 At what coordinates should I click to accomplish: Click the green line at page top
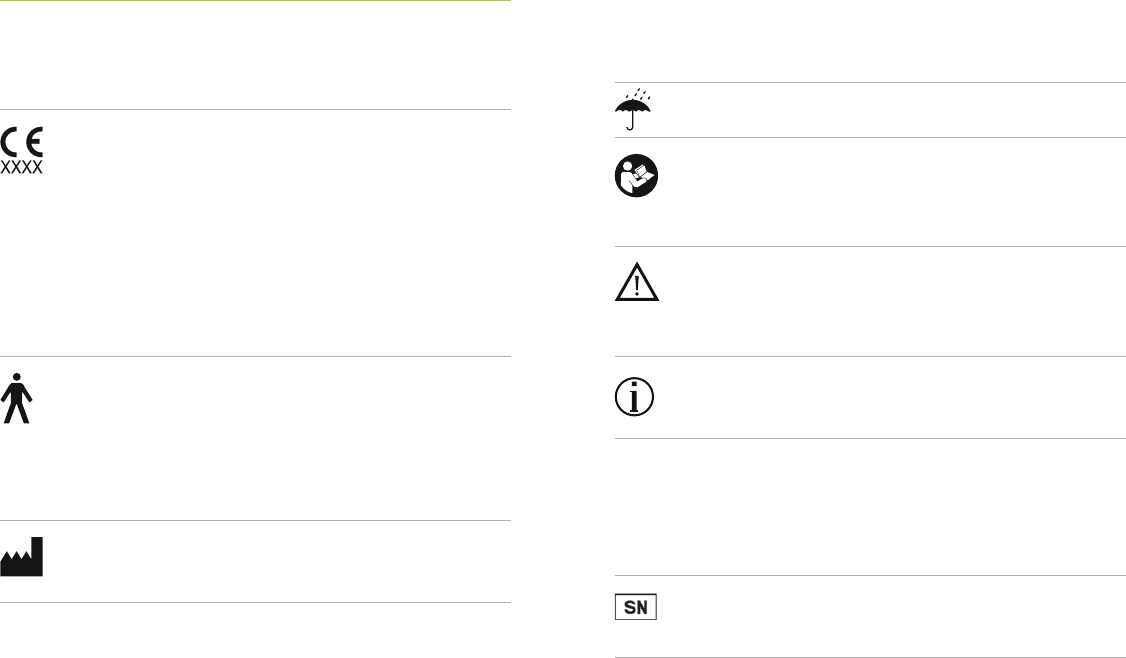(255, 1)
